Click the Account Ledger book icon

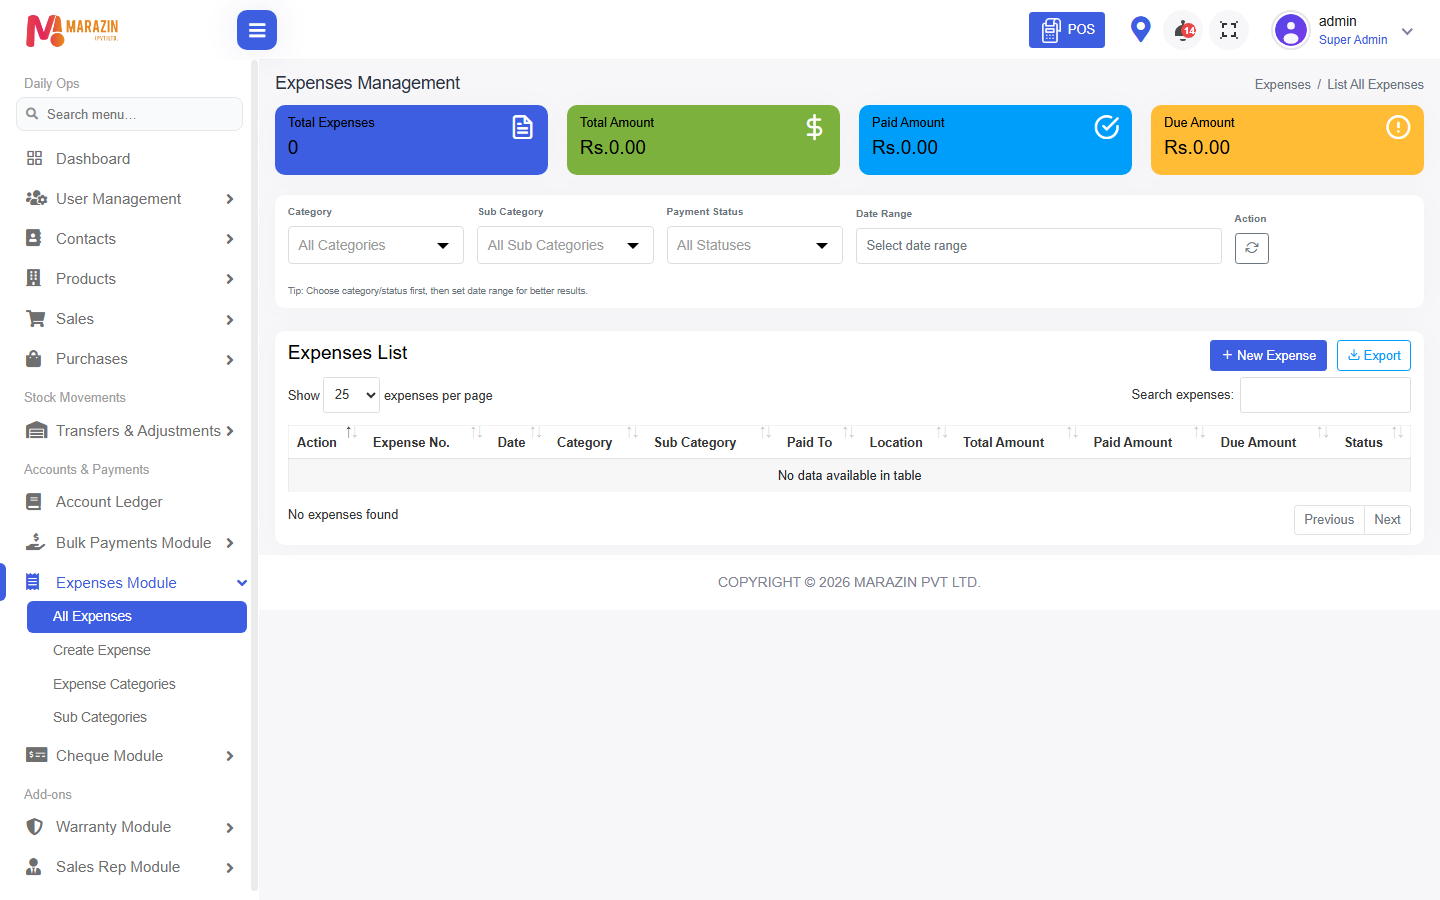coord(34,502)
